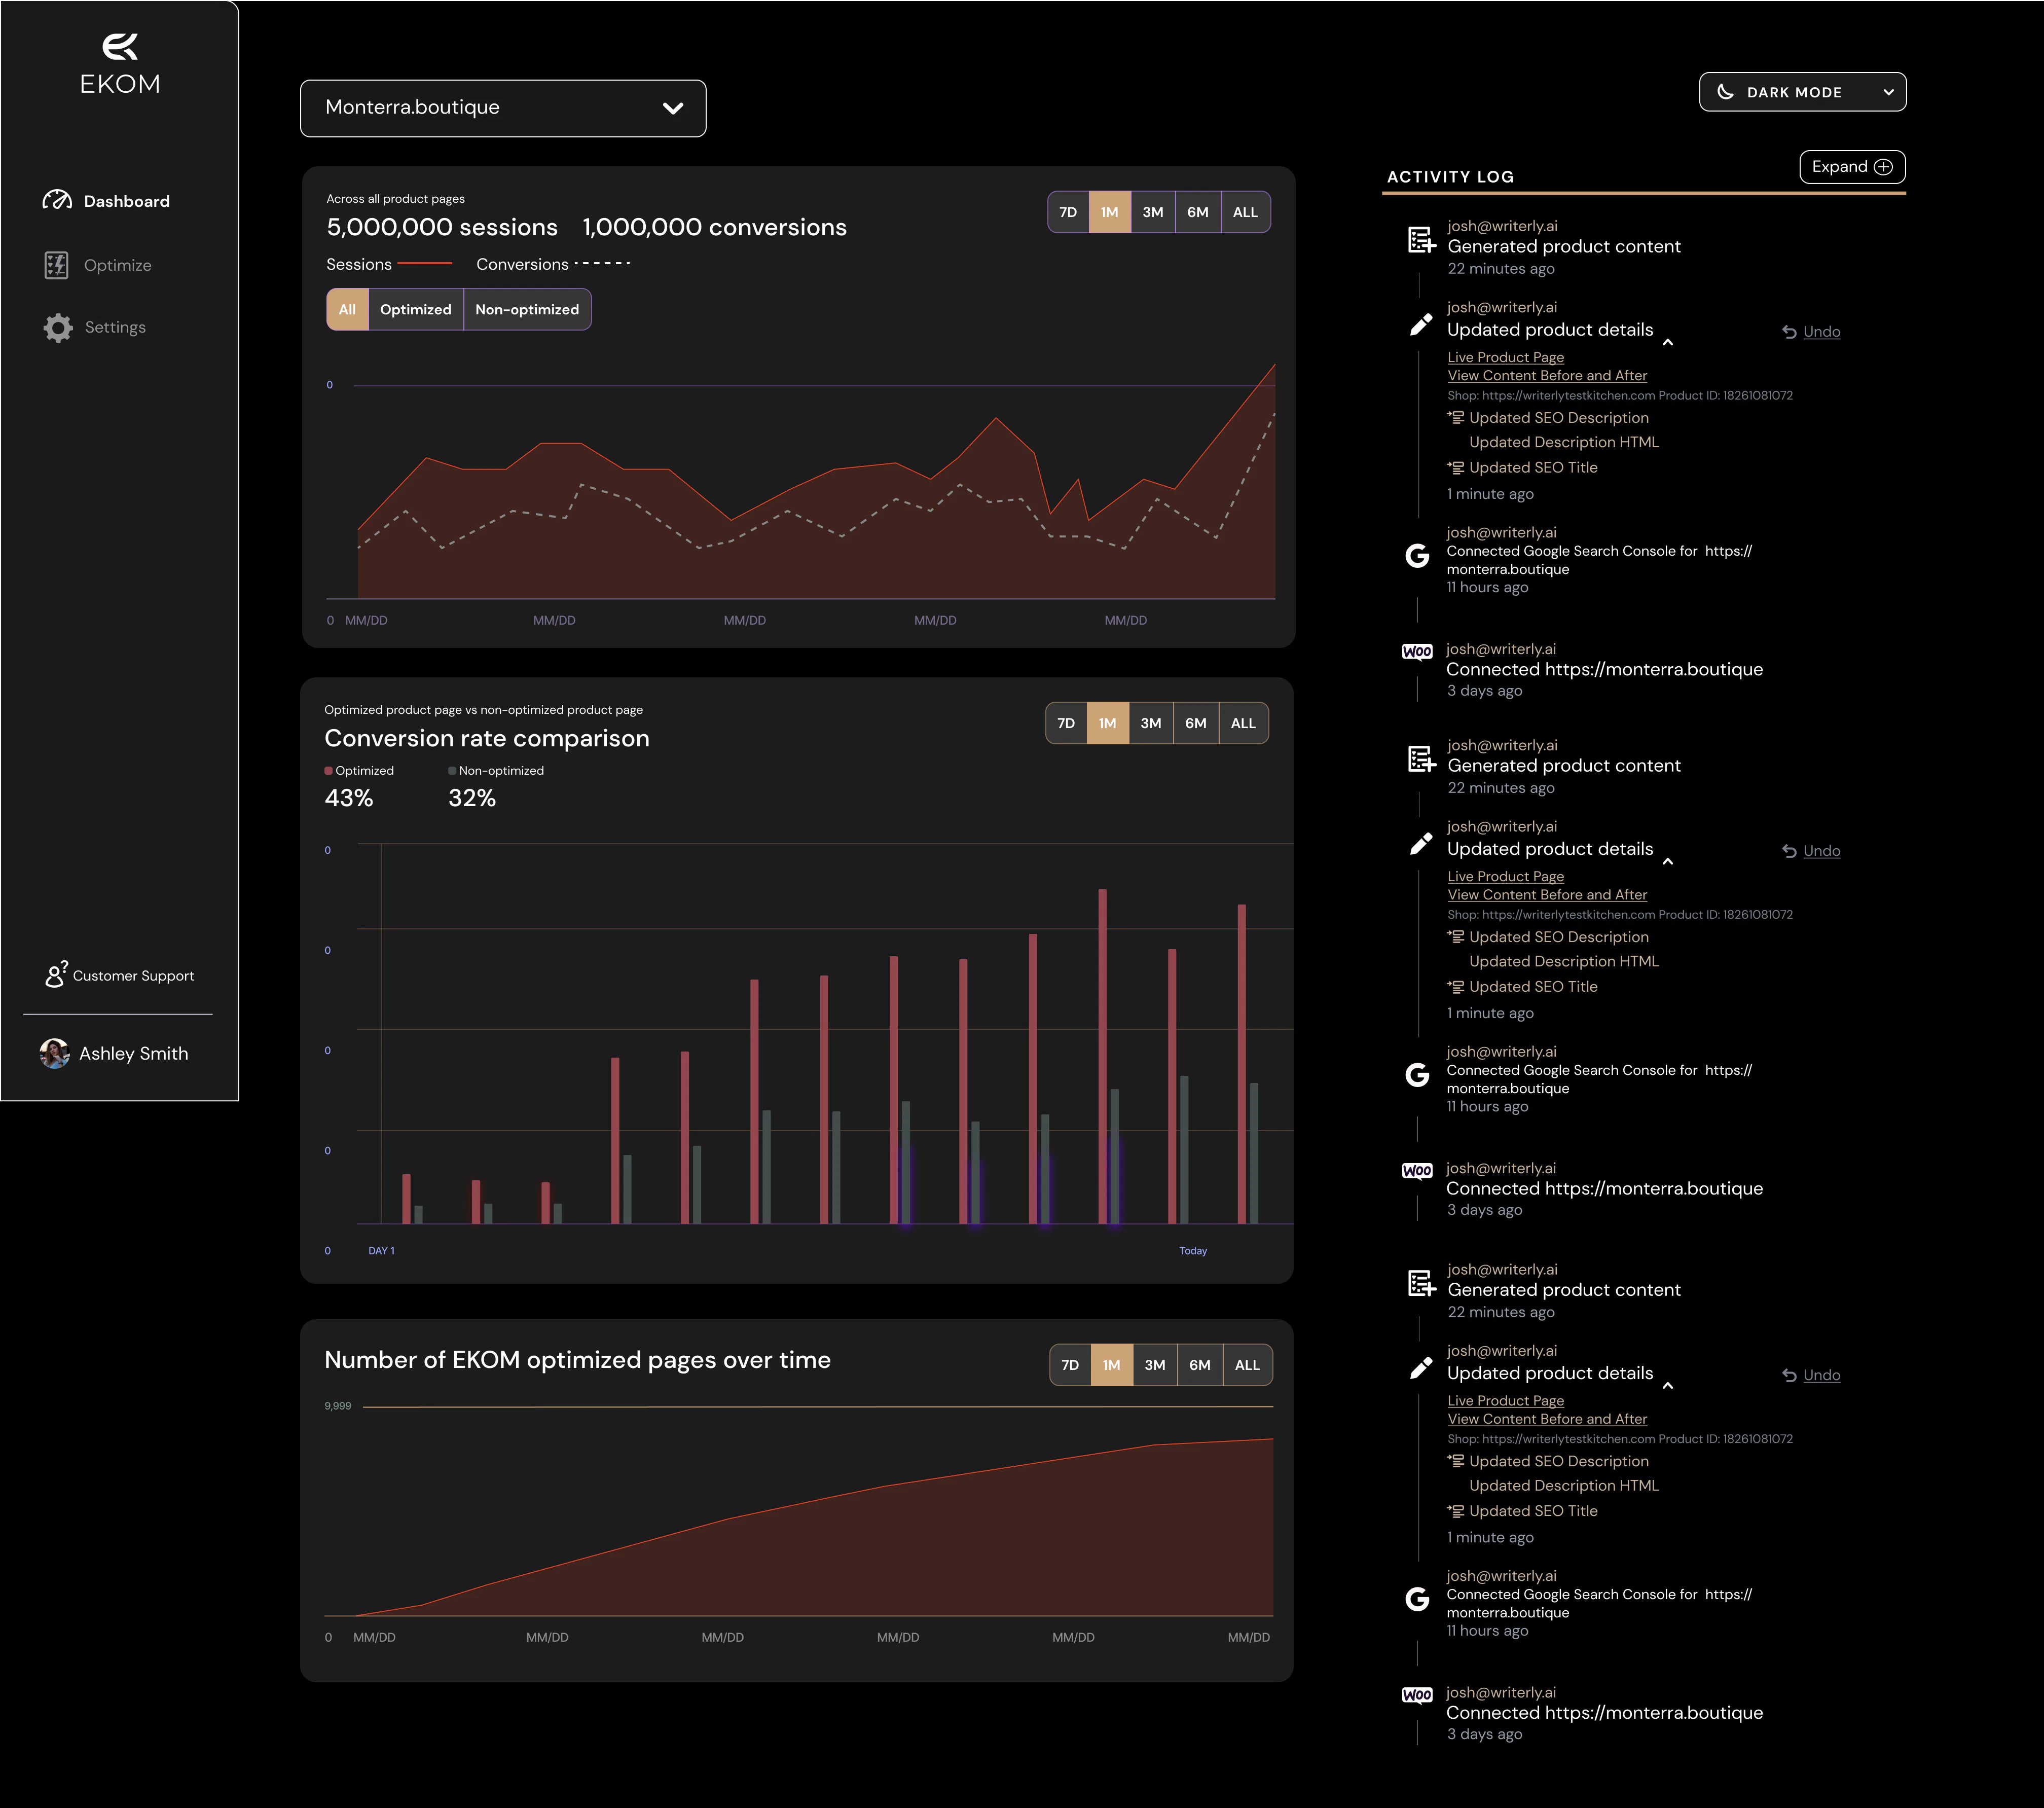The height and width of the screenshot is (1808, 2044).
Task: Click the SEO Description icon in the first log entry
Action: pyautogui.click(x=1456, y=417)
